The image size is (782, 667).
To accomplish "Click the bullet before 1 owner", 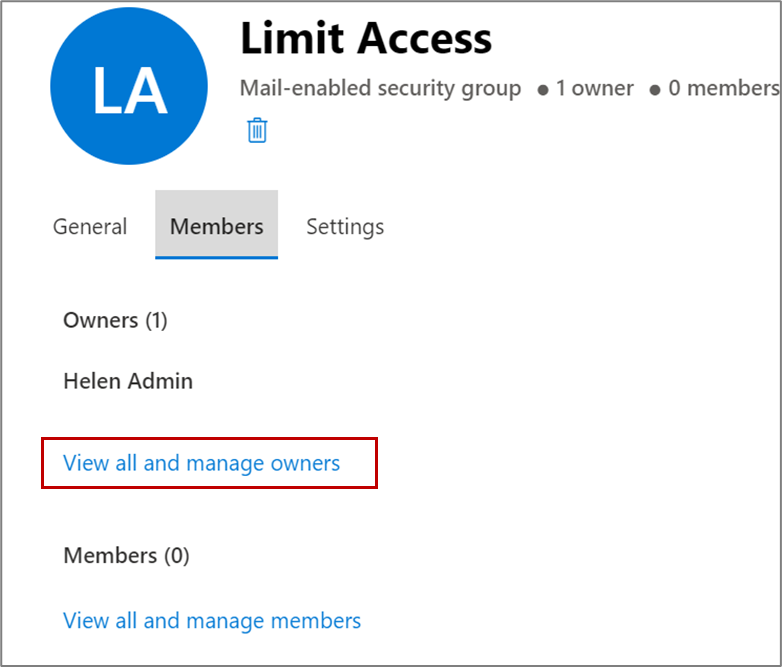I will pyautogui.click(x=543, y=90).
